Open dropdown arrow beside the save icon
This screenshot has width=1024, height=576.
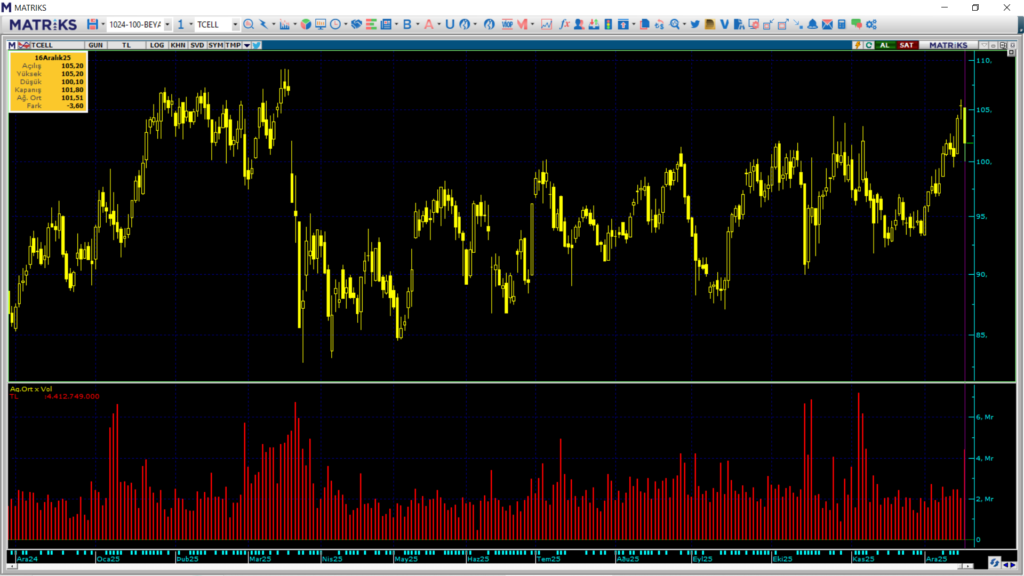click(x=103, y=24)
